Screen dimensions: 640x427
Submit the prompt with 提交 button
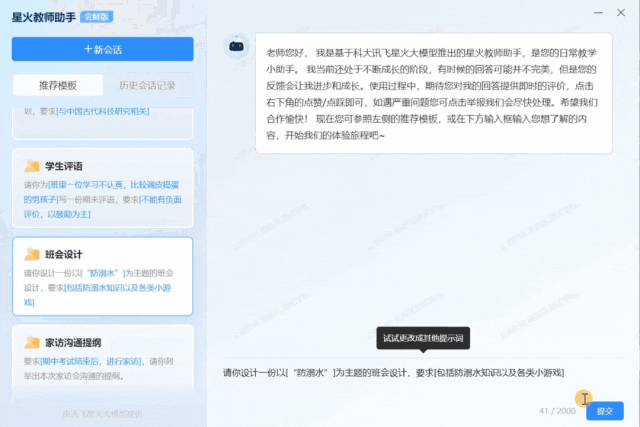(x=605, y=411)
